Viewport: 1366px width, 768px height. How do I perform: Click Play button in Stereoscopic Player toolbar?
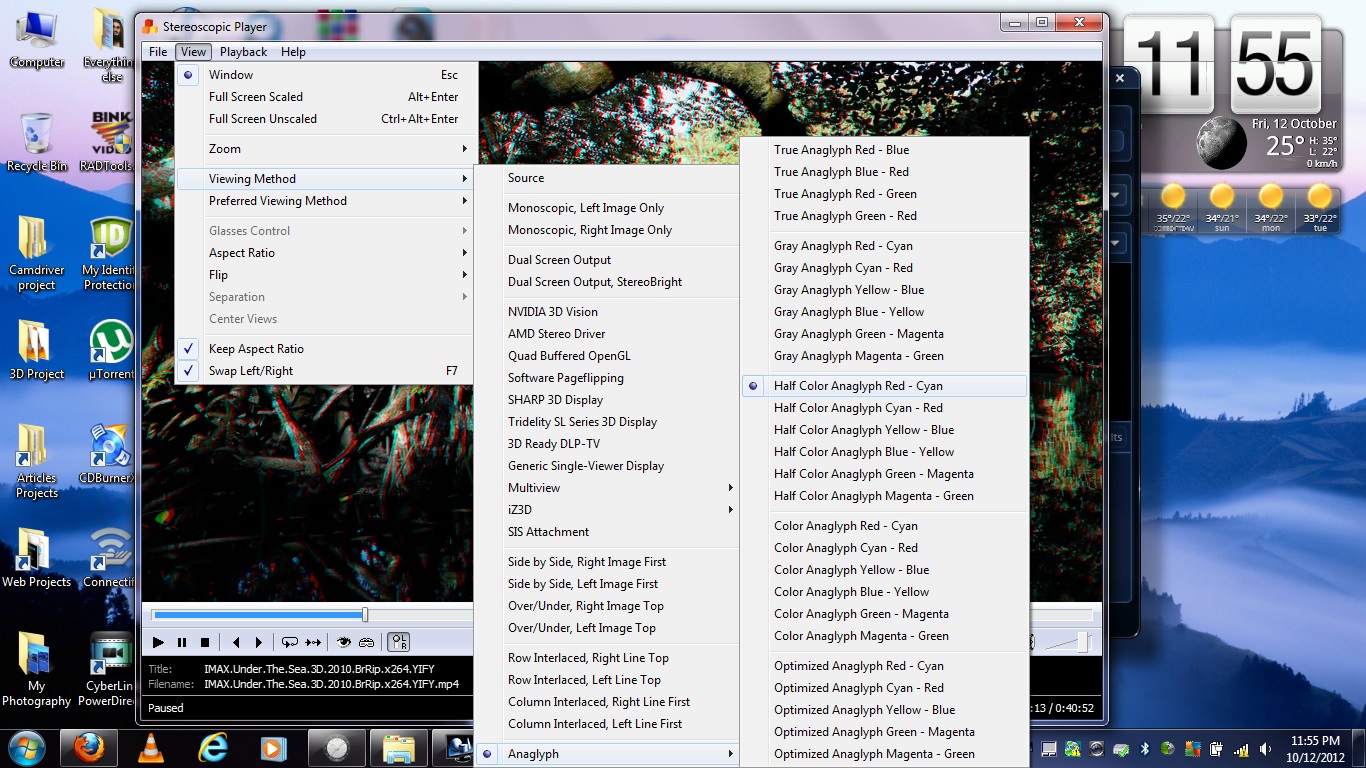(x=158, y=642)
